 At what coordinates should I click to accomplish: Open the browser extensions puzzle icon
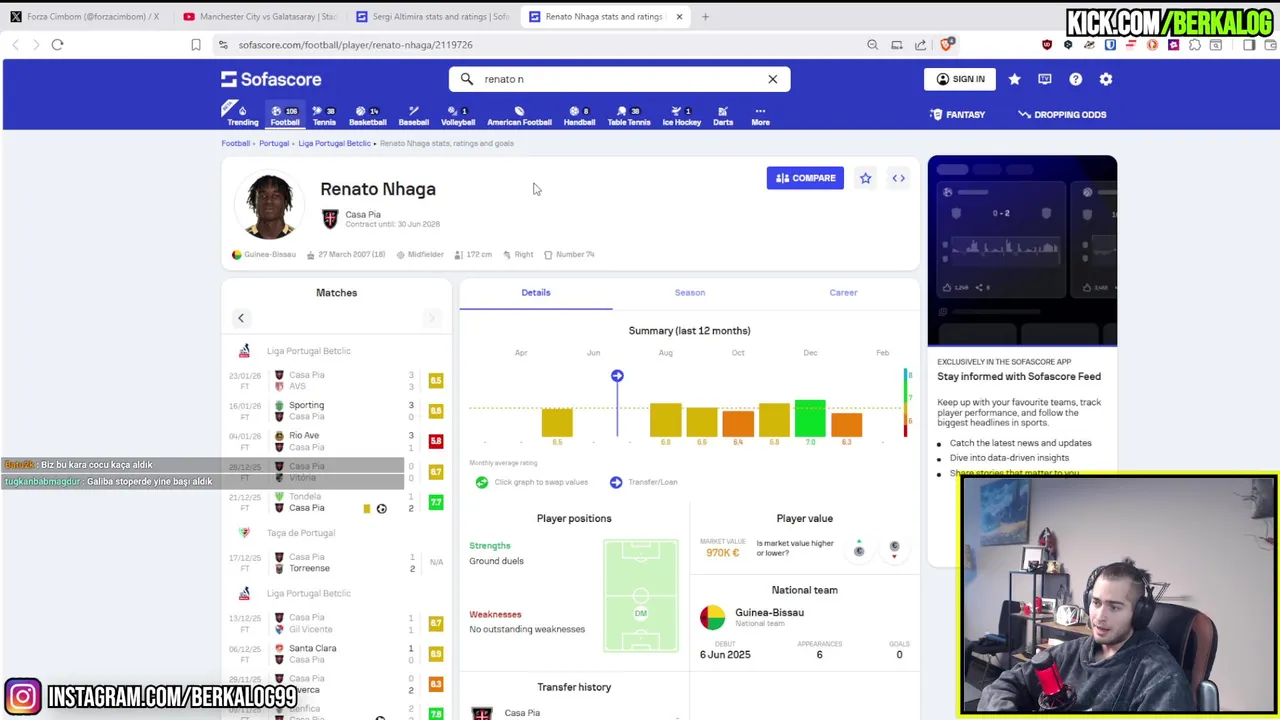[x=1195, y=45]
